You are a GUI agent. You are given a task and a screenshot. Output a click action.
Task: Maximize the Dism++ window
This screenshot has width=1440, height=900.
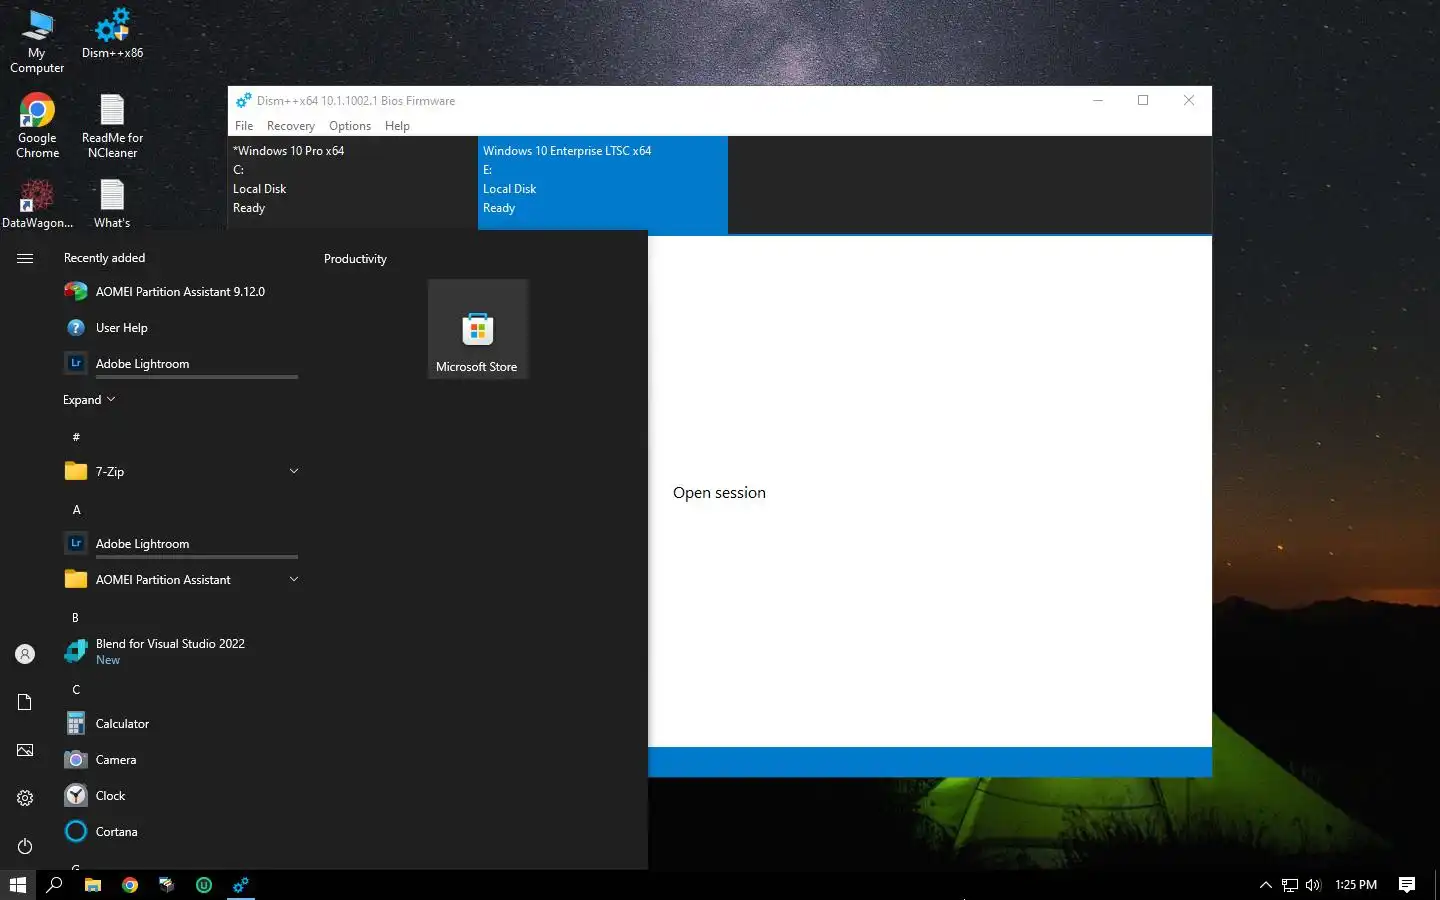pos(1143,100)
